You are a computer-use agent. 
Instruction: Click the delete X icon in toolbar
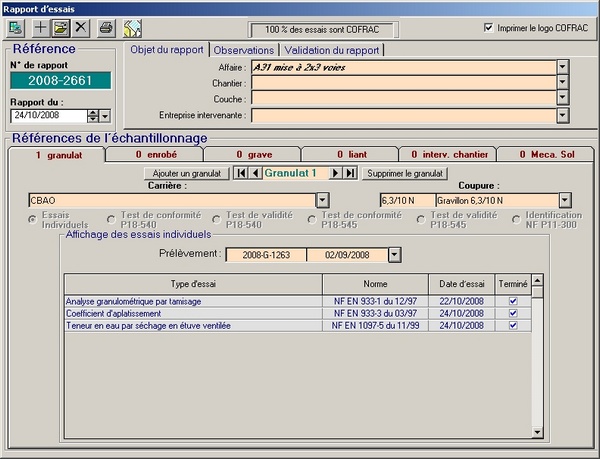(81, 27)
